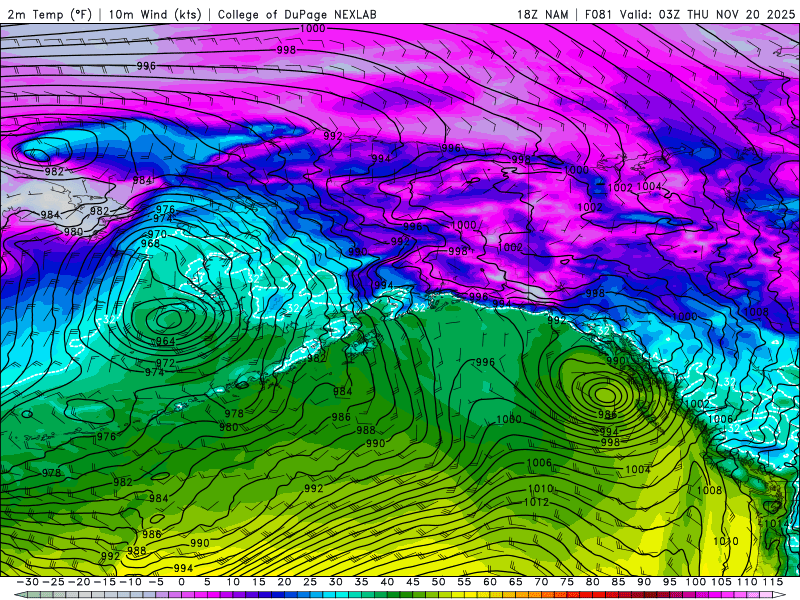The image size is (800, 600).
Task: Click the 5 value on the temperature scale
Action: click(x=207, y=582)
